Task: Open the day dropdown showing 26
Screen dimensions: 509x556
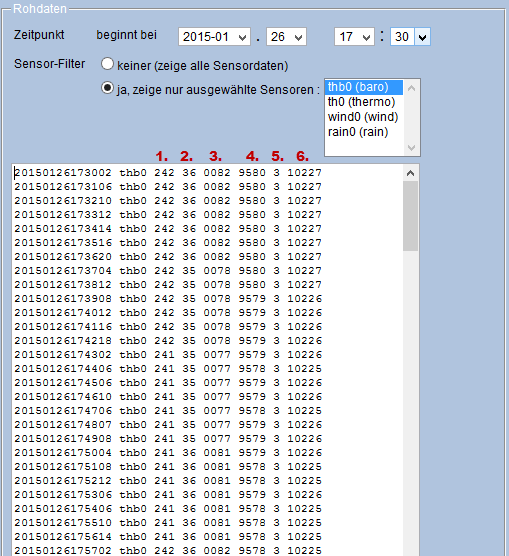Action: (x=286, y=37)
